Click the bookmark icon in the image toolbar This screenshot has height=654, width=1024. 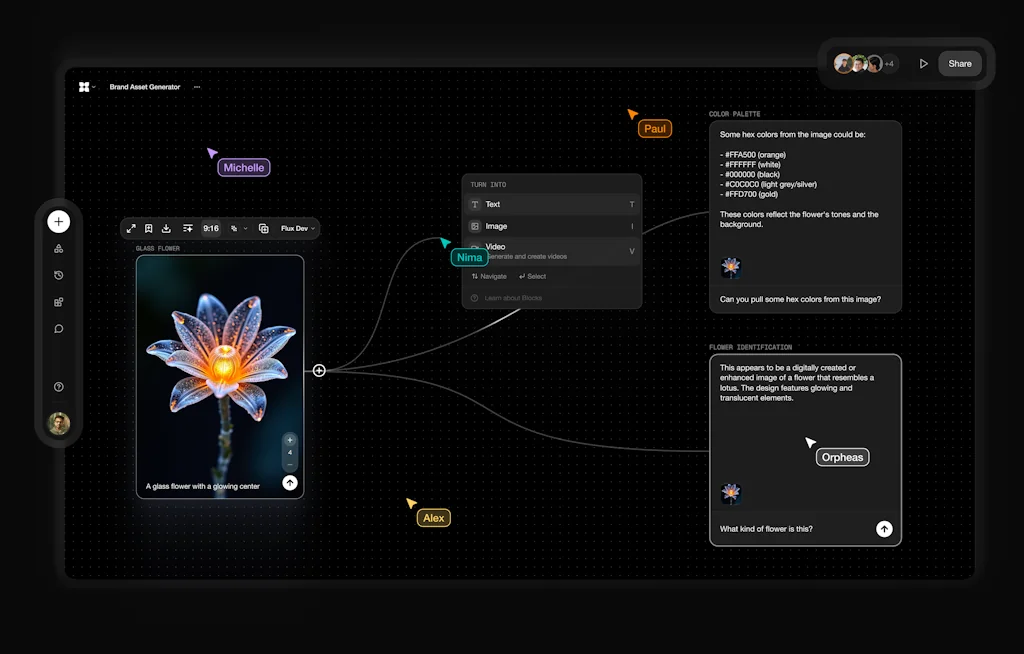click(149, 228)
